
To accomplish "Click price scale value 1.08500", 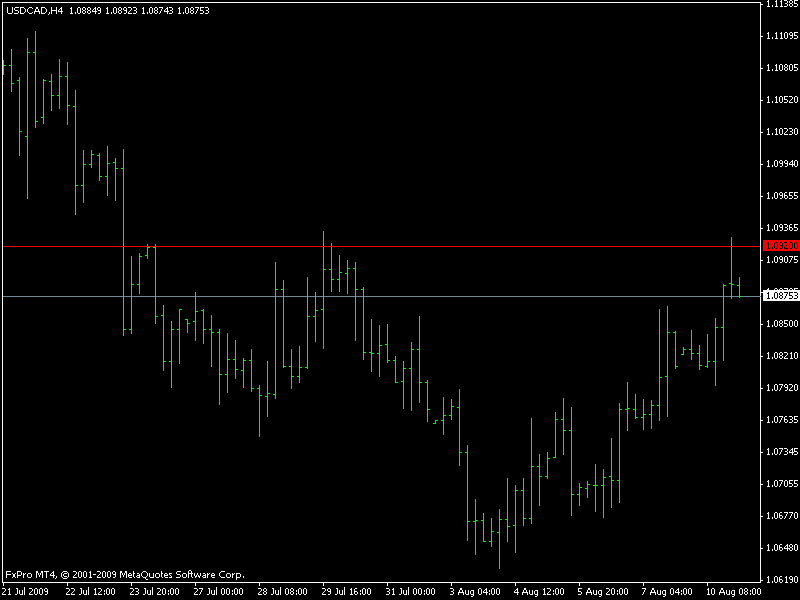I will (782, 324).
